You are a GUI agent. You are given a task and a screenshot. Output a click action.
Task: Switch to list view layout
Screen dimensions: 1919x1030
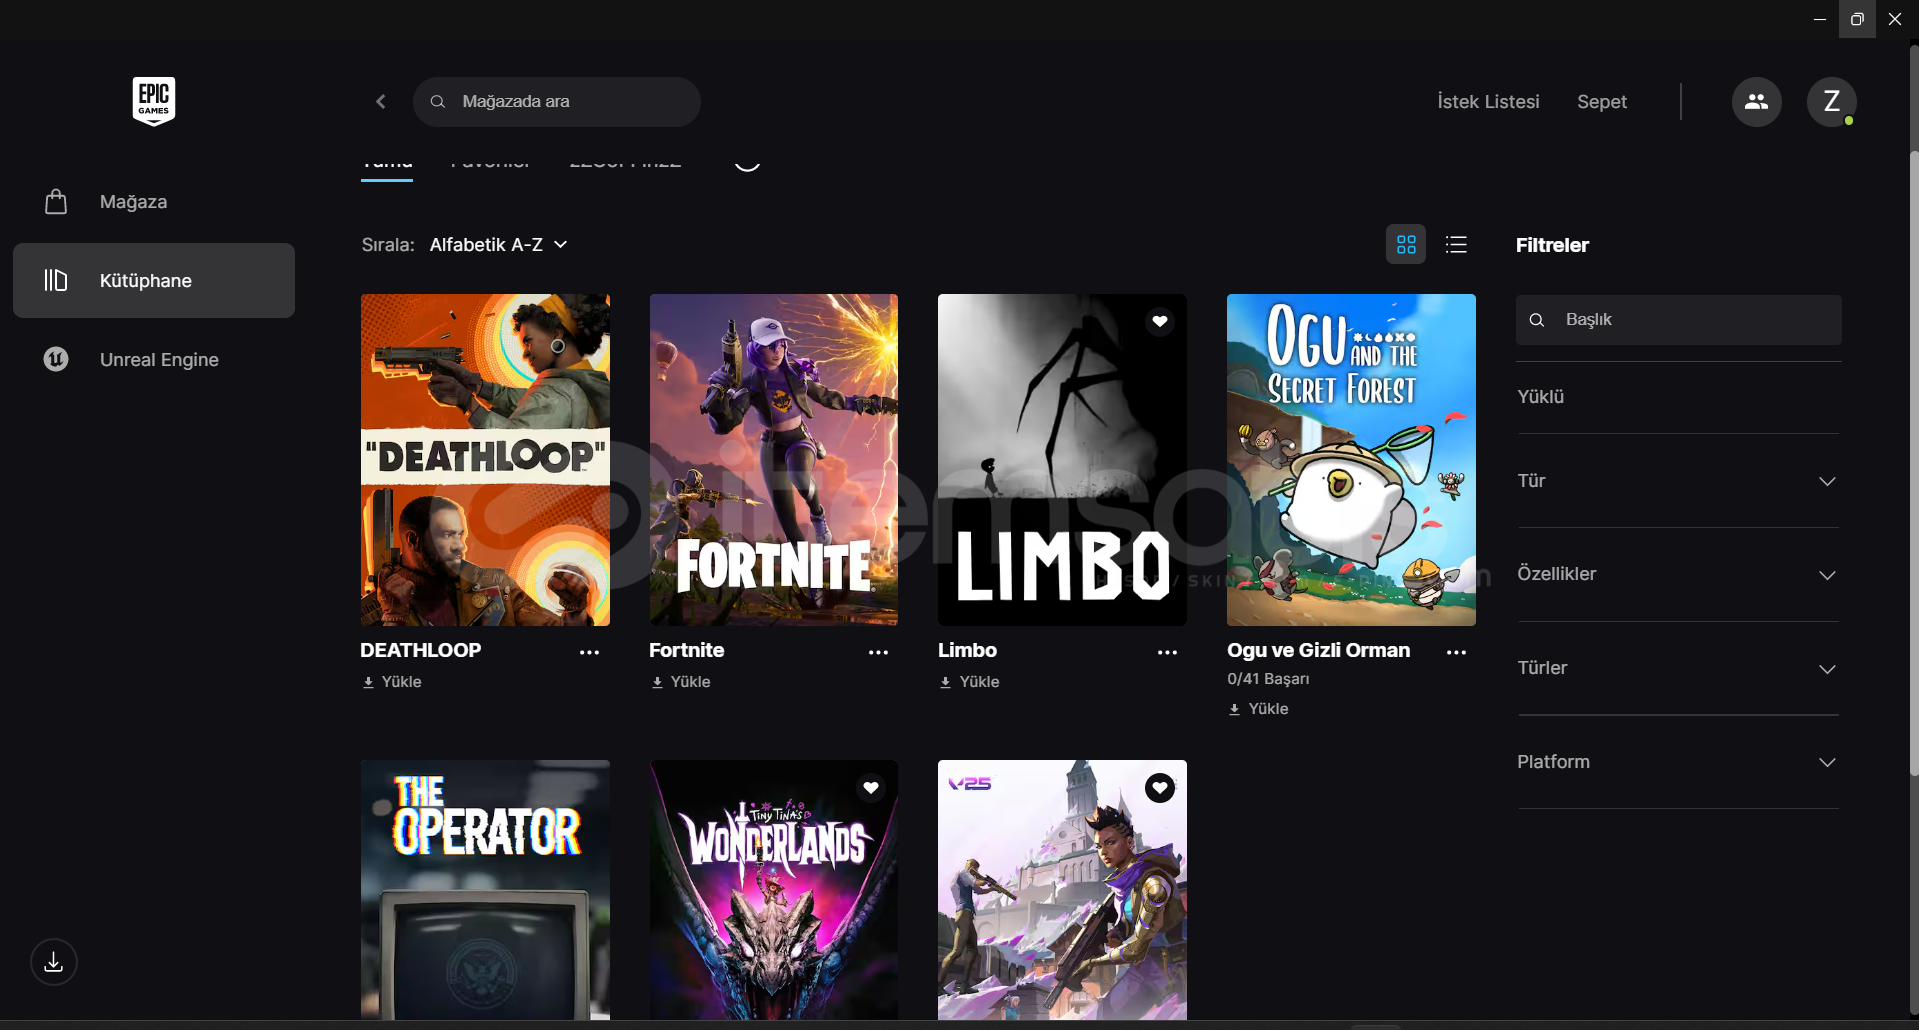coord(1456,244)
